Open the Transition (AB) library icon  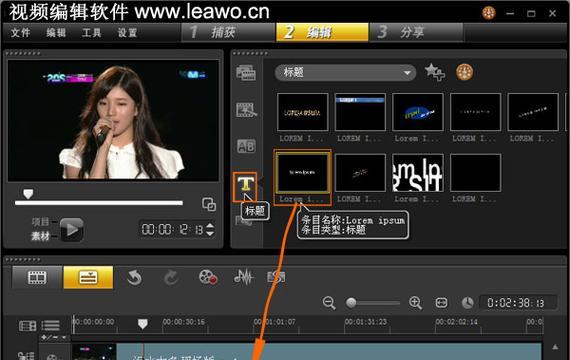pyautogui.click(x=246, y=146)
